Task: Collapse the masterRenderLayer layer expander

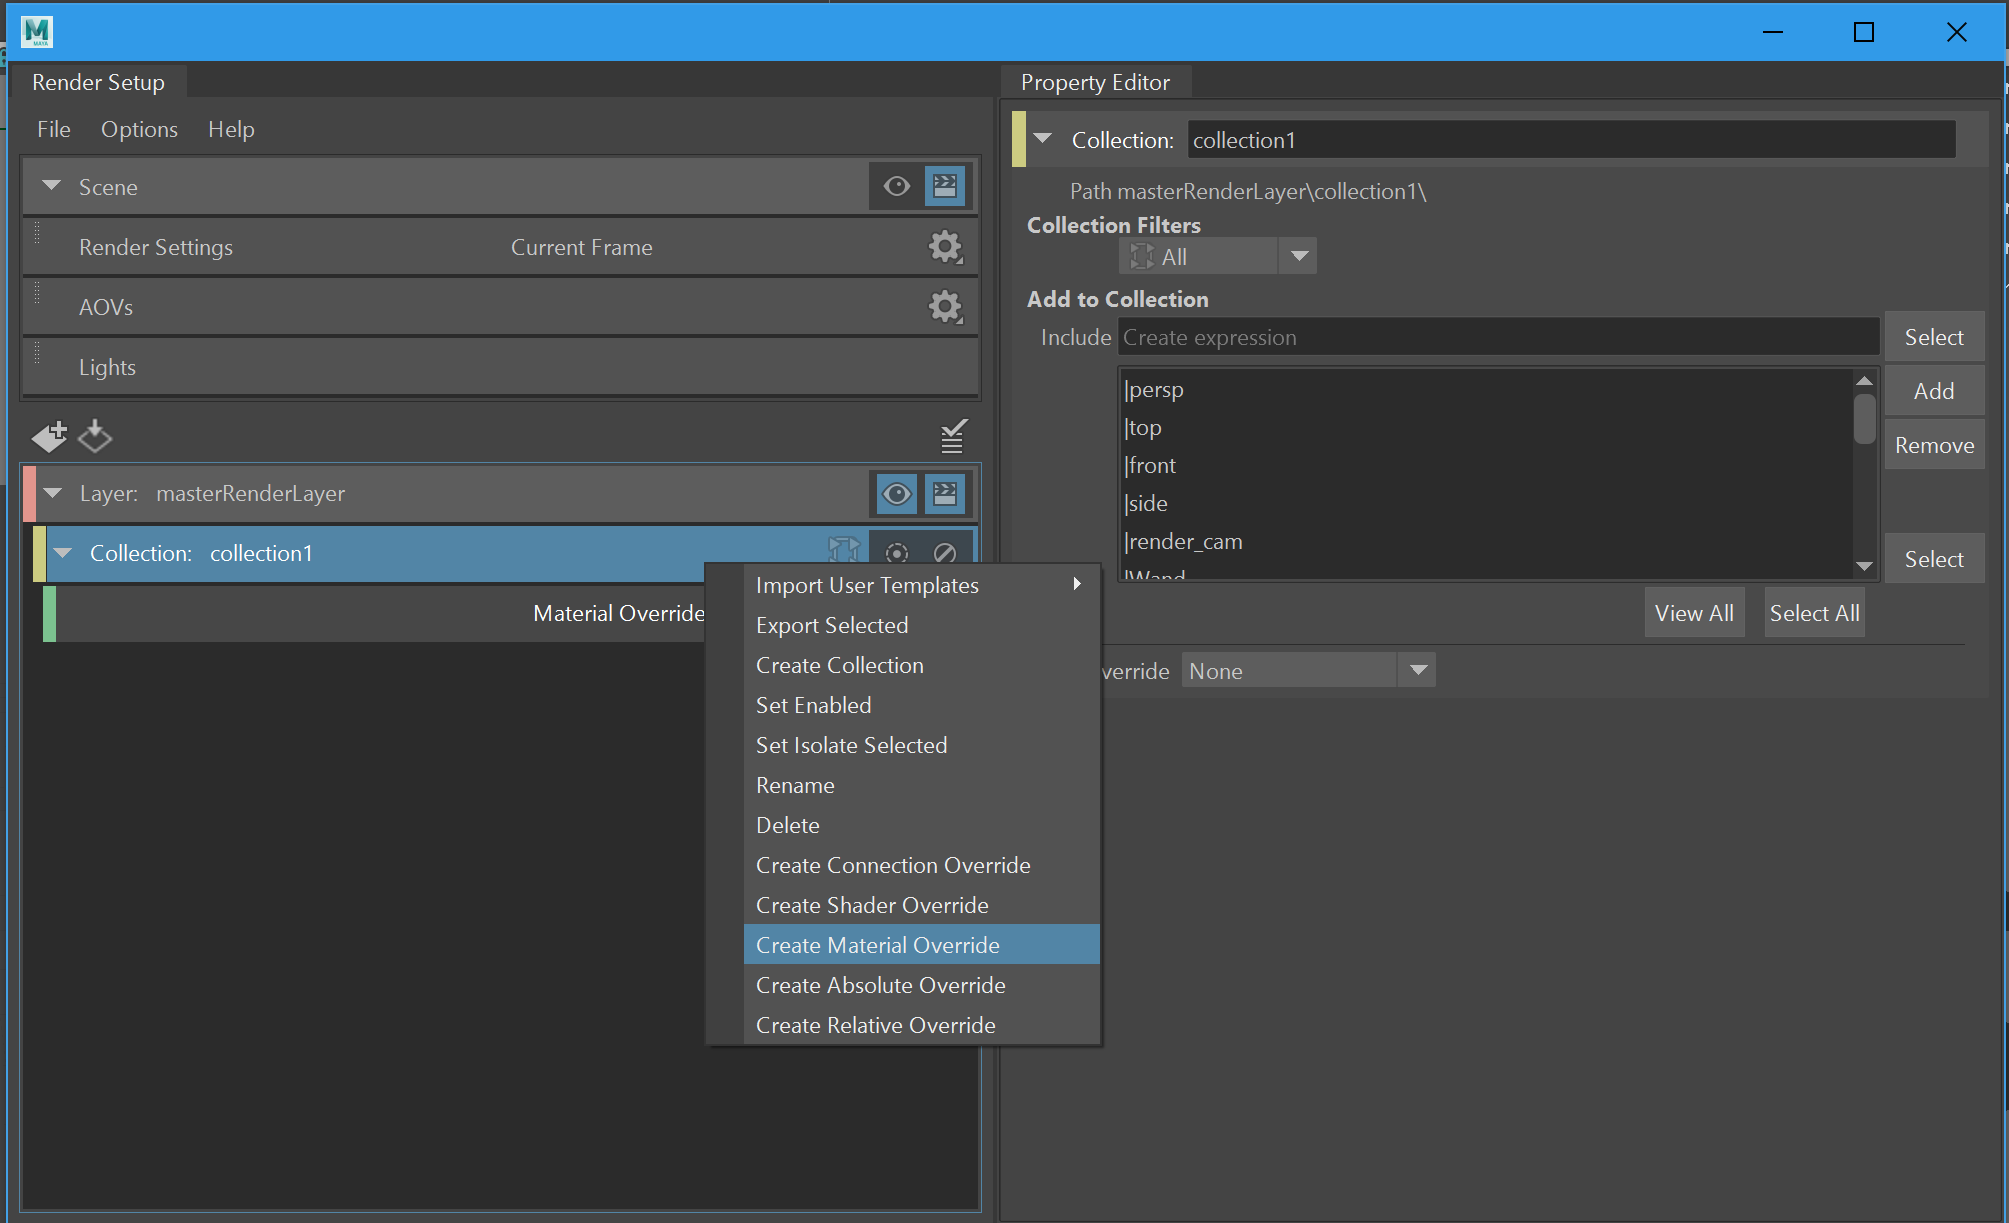Action: 53,493
